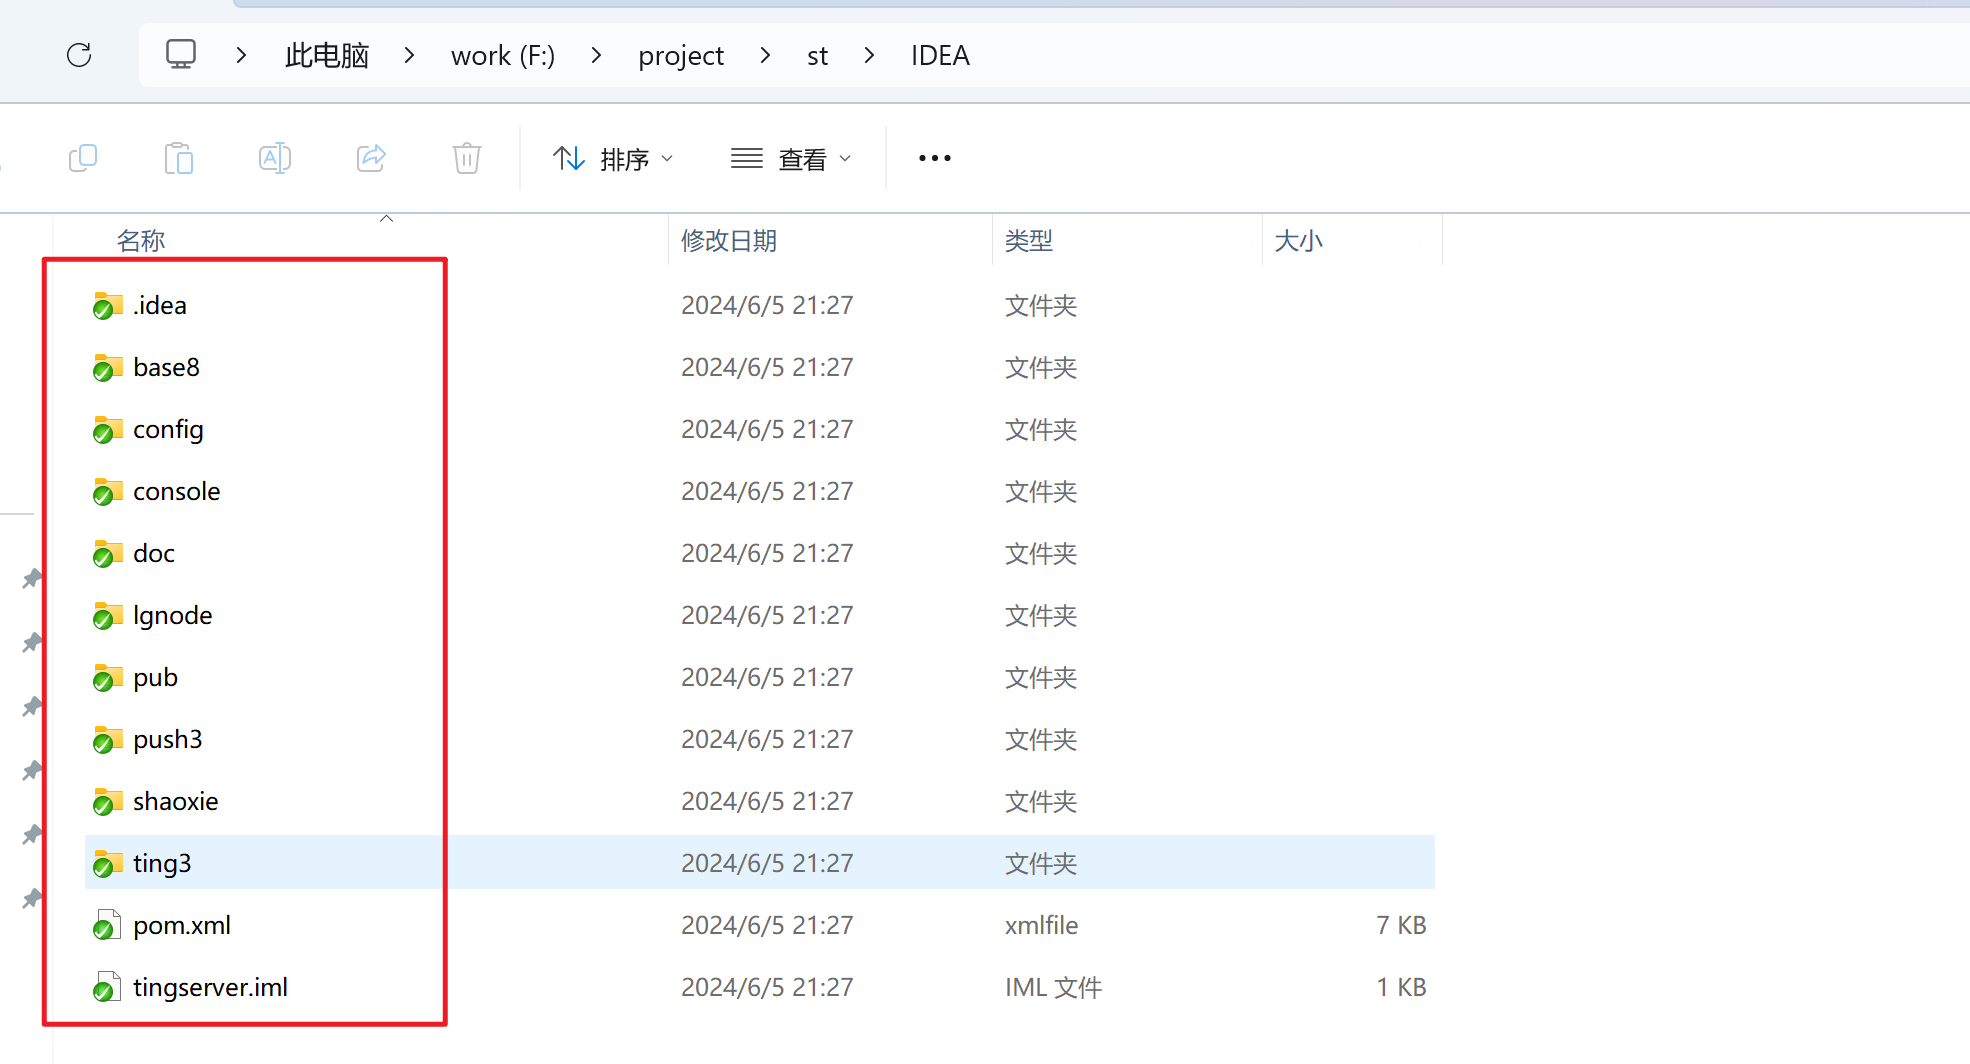The image size is (1970, 1064).
Task: Click the Paste toolbar icon
Action: (179, 158)
